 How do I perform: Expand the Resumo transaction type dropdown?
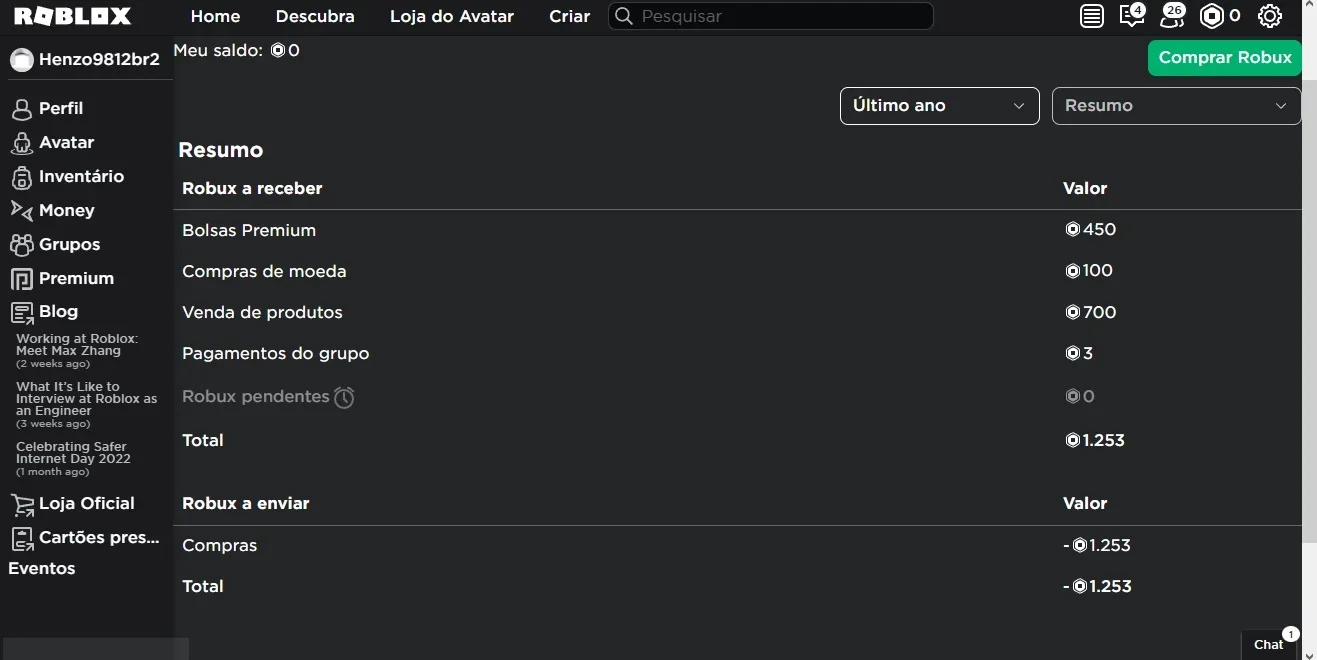pyautogui.click(x=1176, y=106)
